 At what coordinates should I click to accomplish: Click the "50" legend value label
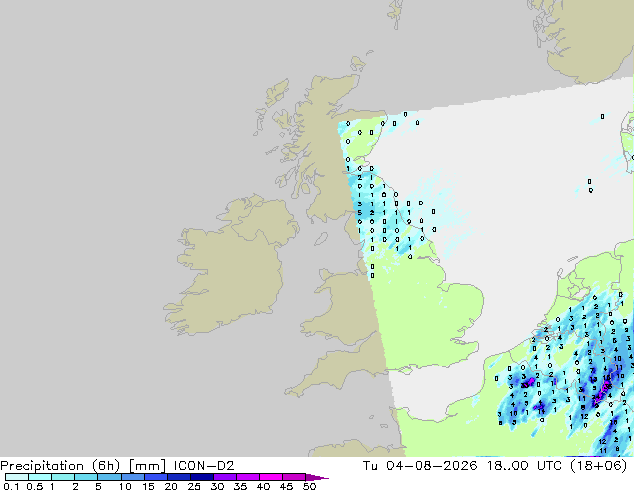(x=309, y=486)
